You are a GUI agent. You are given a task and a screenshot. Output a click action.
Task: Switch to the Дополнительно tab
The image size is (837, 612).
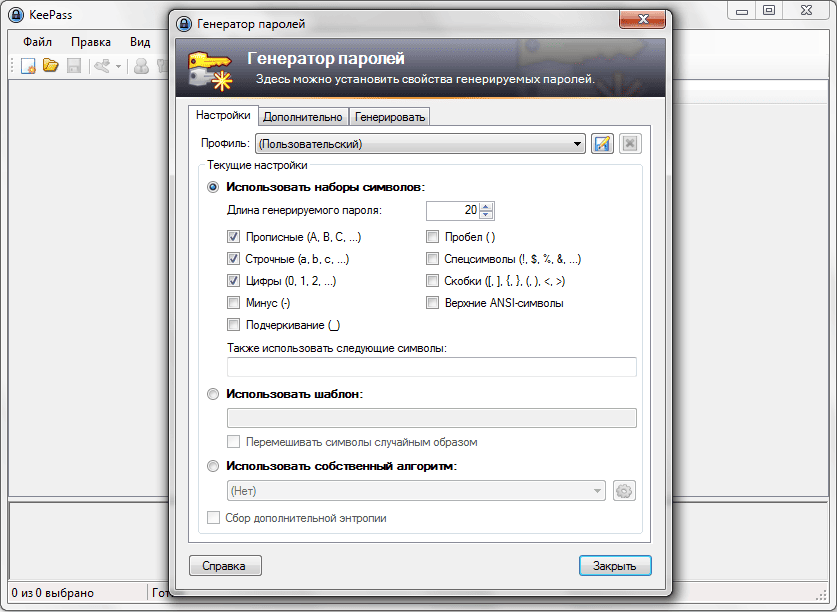[304, 117]
